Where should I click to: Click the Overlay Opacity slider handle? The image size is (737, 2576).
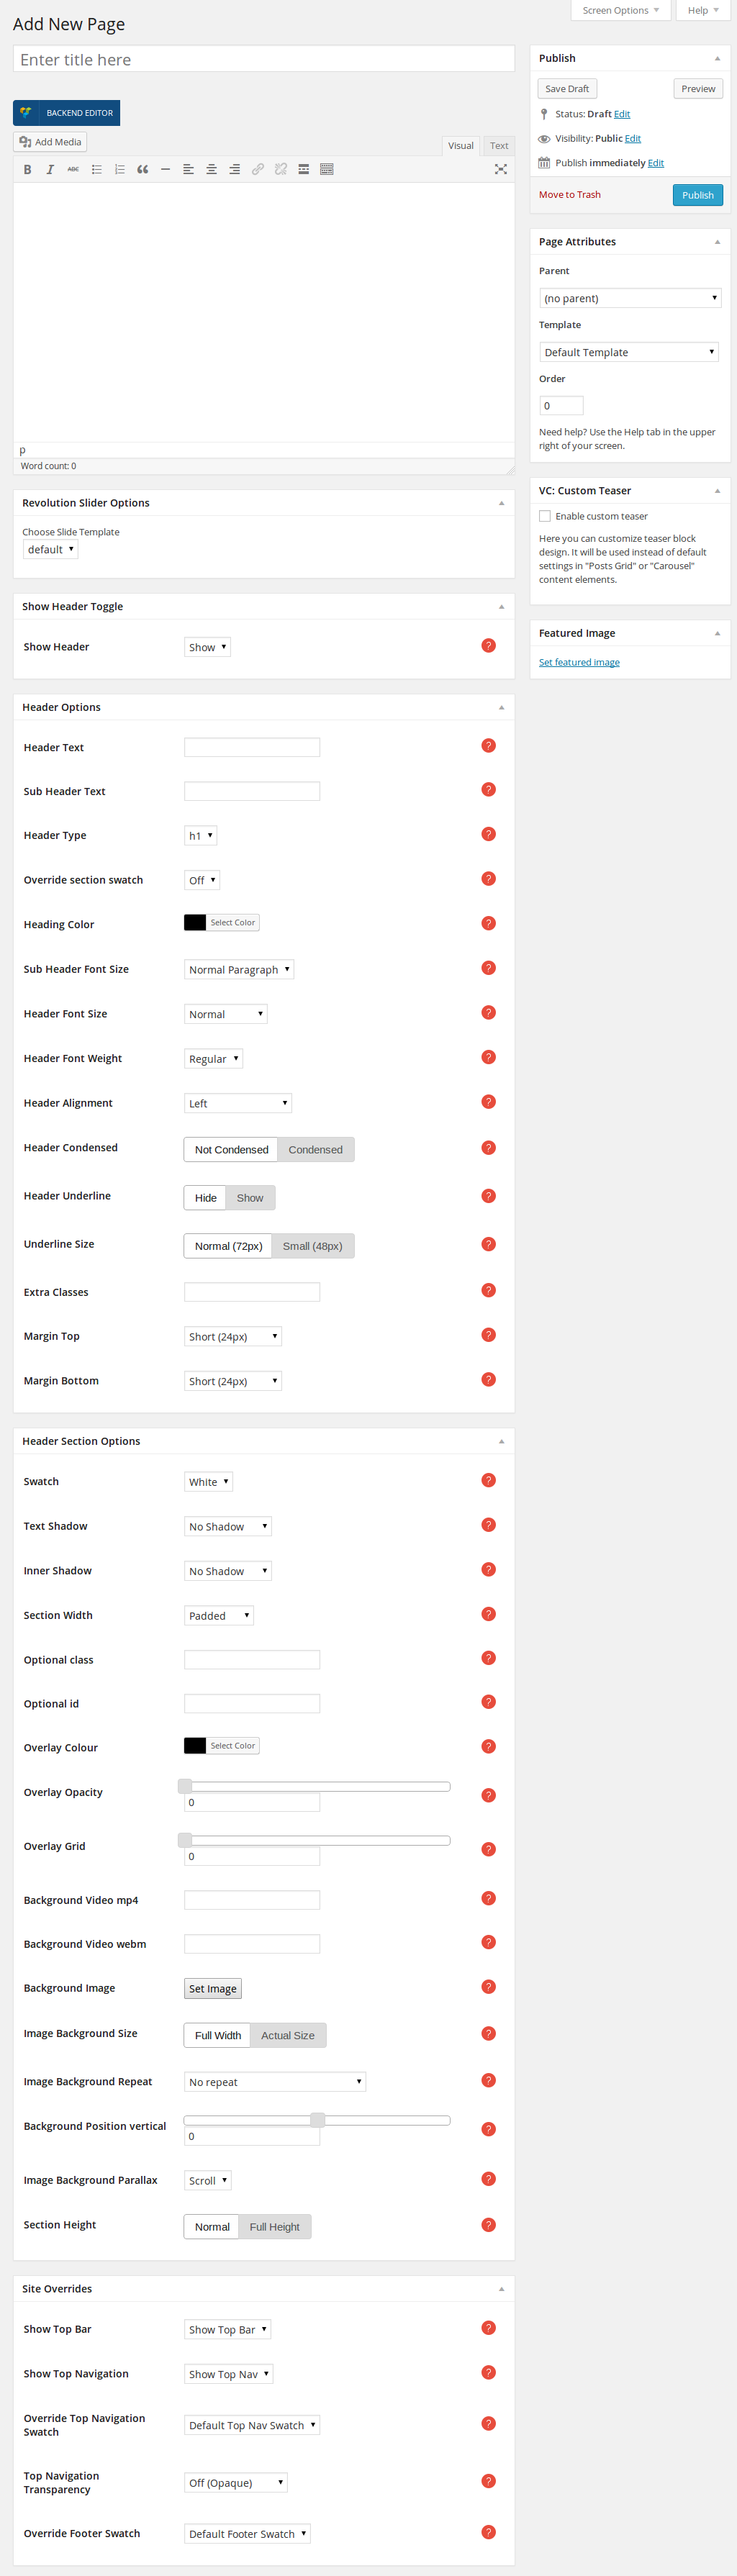[x=185, y=1786]
